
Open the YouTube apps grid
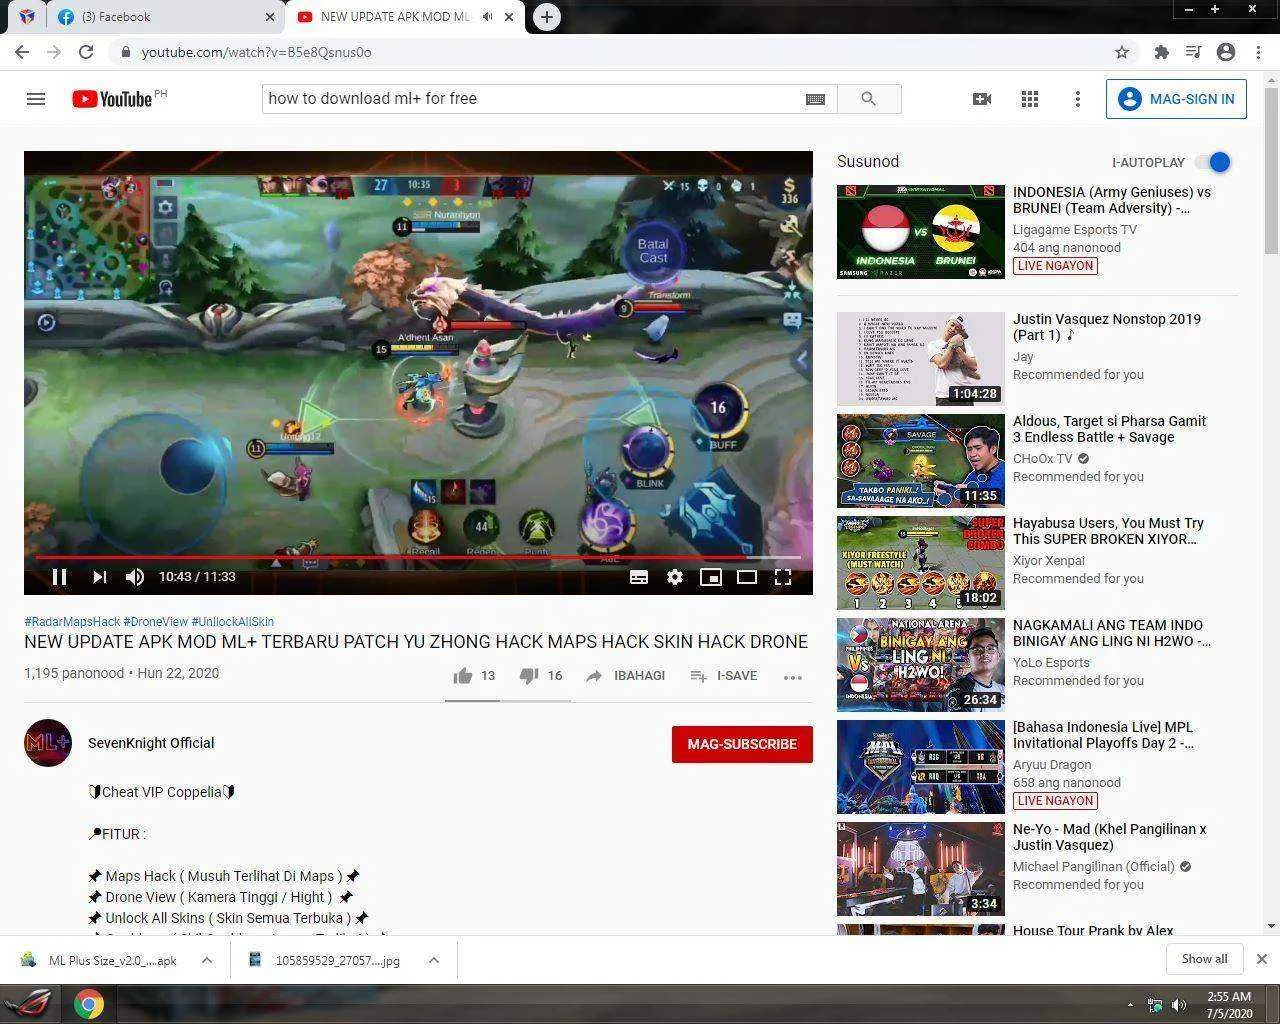(x=1030, y=99)
